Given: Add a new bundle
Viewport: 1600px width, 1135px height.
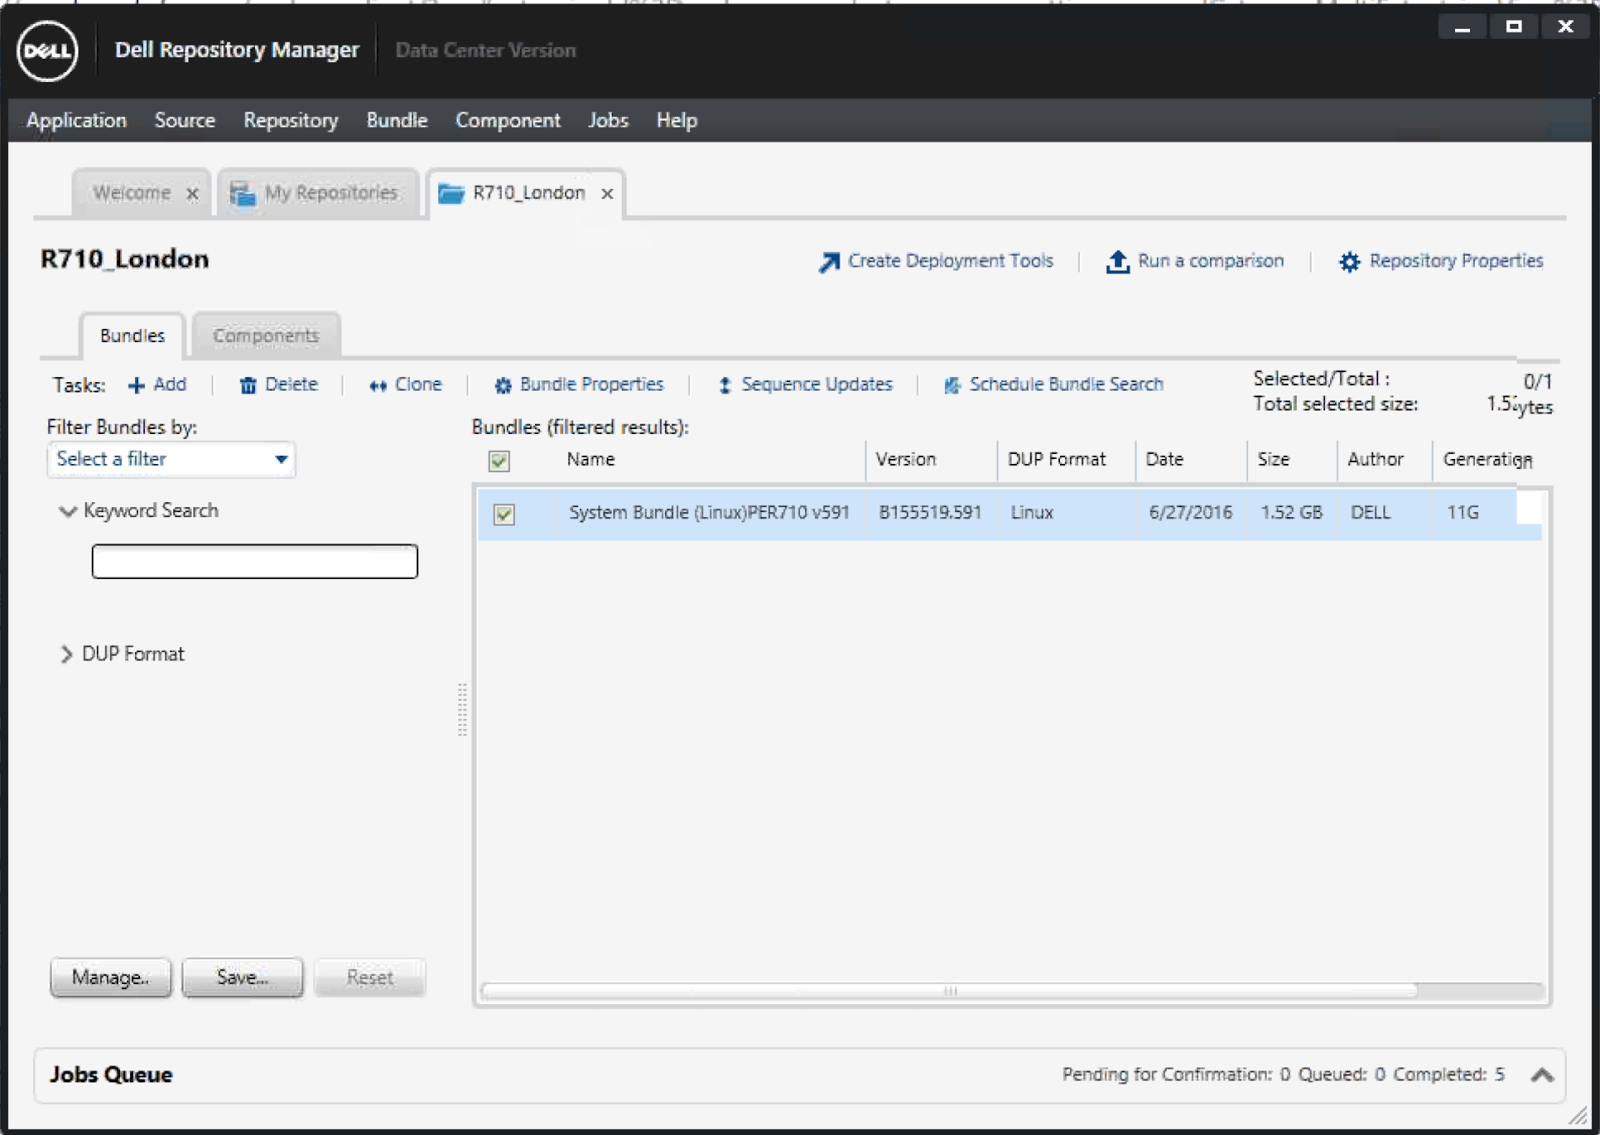Looking at the screenshot, I should click(158, 384).
